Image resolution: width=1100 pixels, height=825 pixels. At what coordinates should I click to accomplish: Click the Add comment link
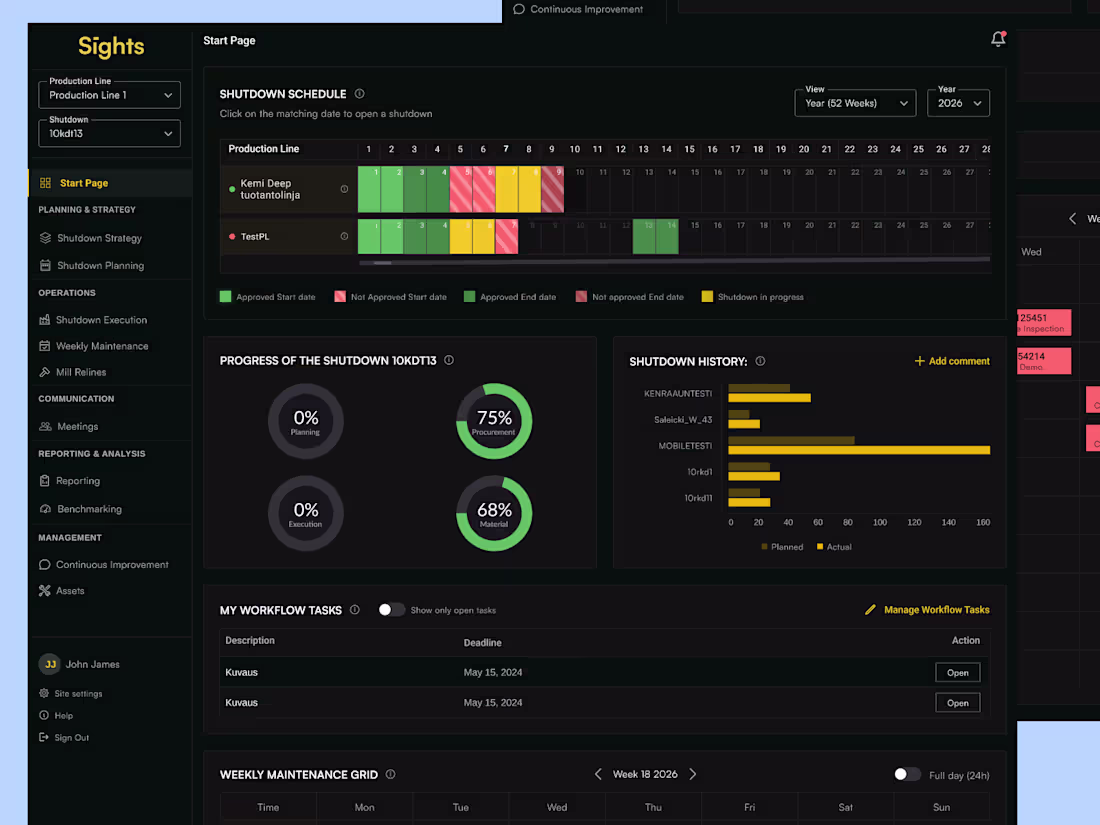click(952, 361)
